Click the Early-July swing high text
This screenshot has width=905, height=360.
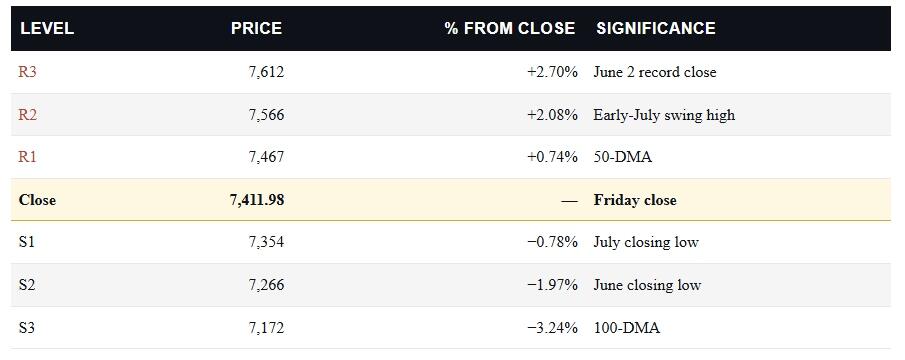pyautogui.click(x=664, y=115)
